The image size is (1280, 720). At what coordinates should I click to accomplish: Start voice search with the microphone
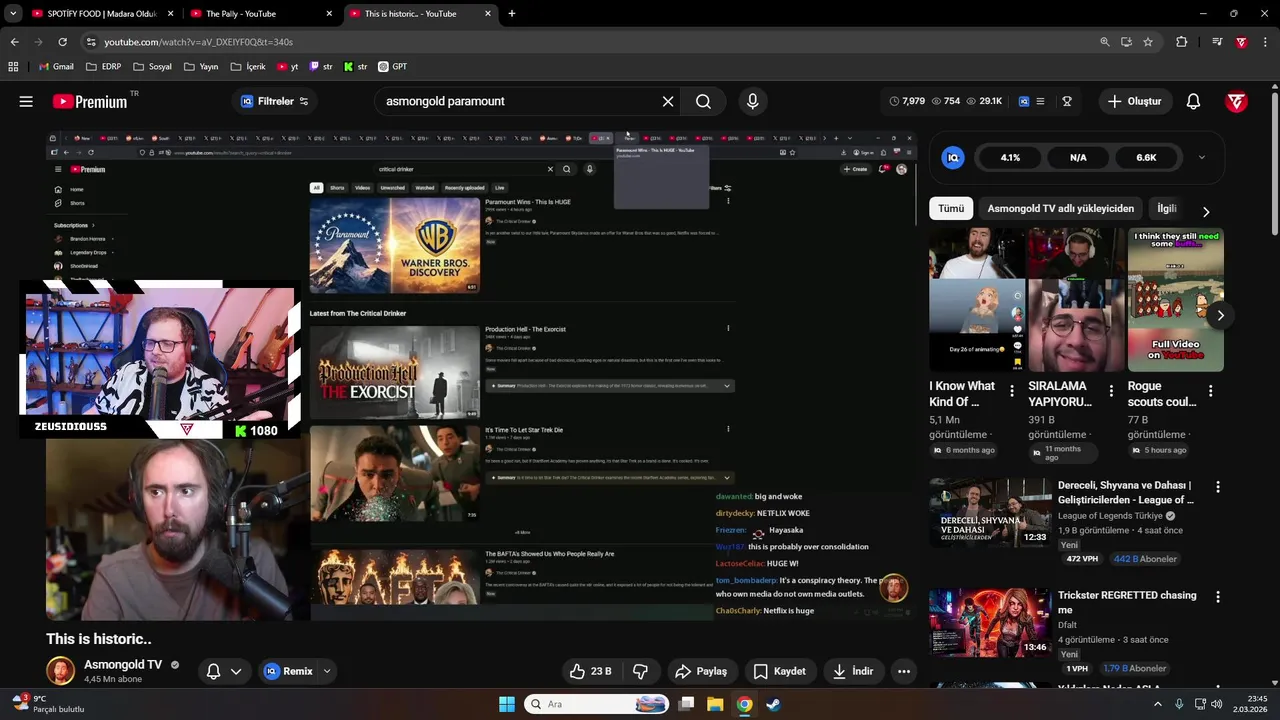pyautogui.click(x=753, y=101)
